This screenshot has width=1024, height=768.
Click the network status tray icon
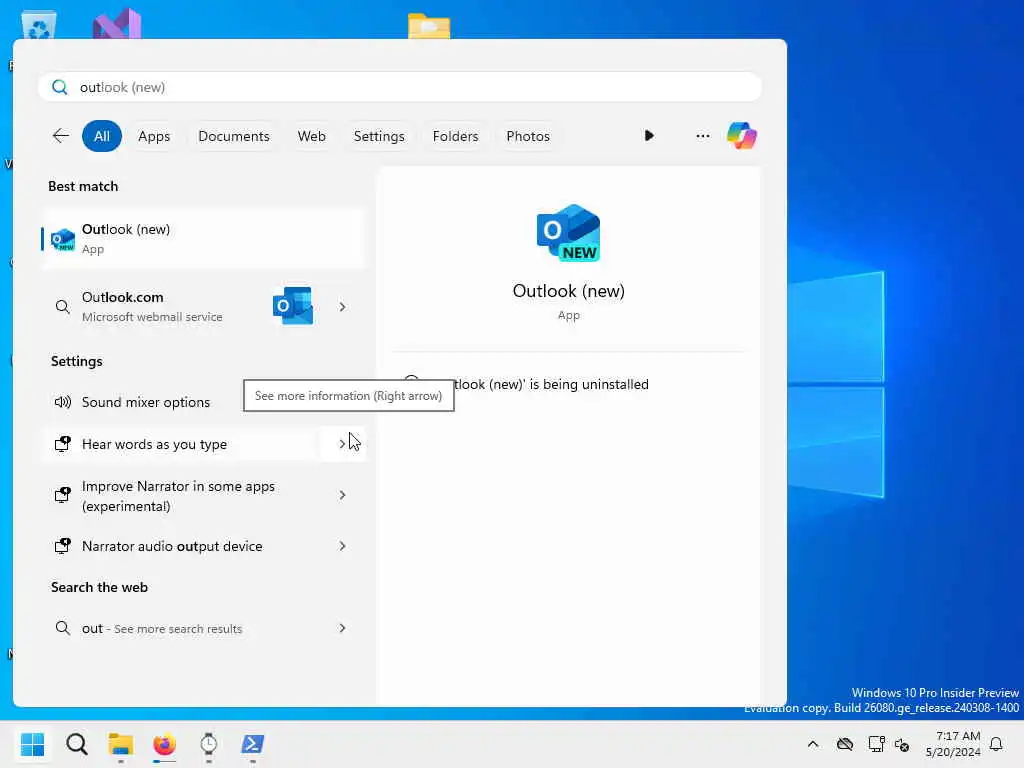point(876,744)
